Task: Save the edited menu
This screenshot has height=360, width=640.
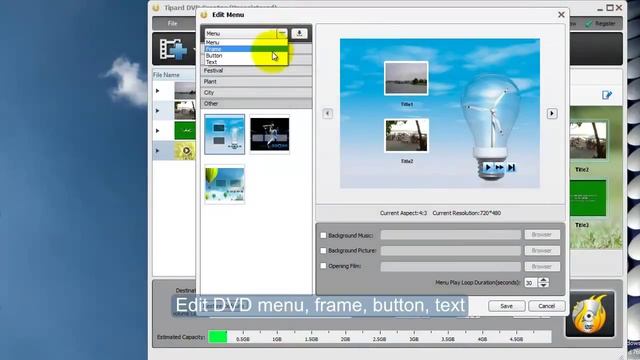Action: click(507, 306)
